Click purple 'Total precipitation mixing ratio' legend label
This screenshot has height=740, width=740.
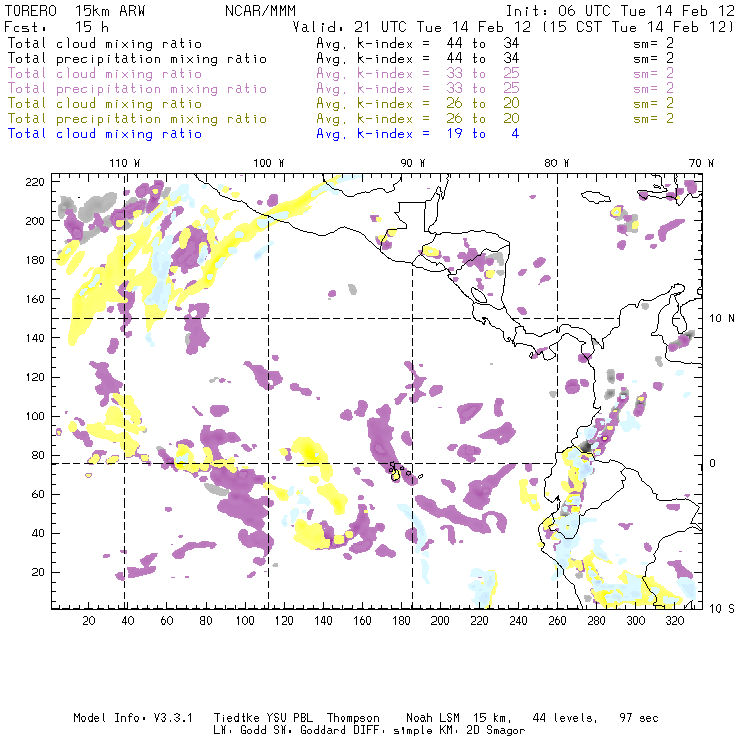(x=137, y=89)
